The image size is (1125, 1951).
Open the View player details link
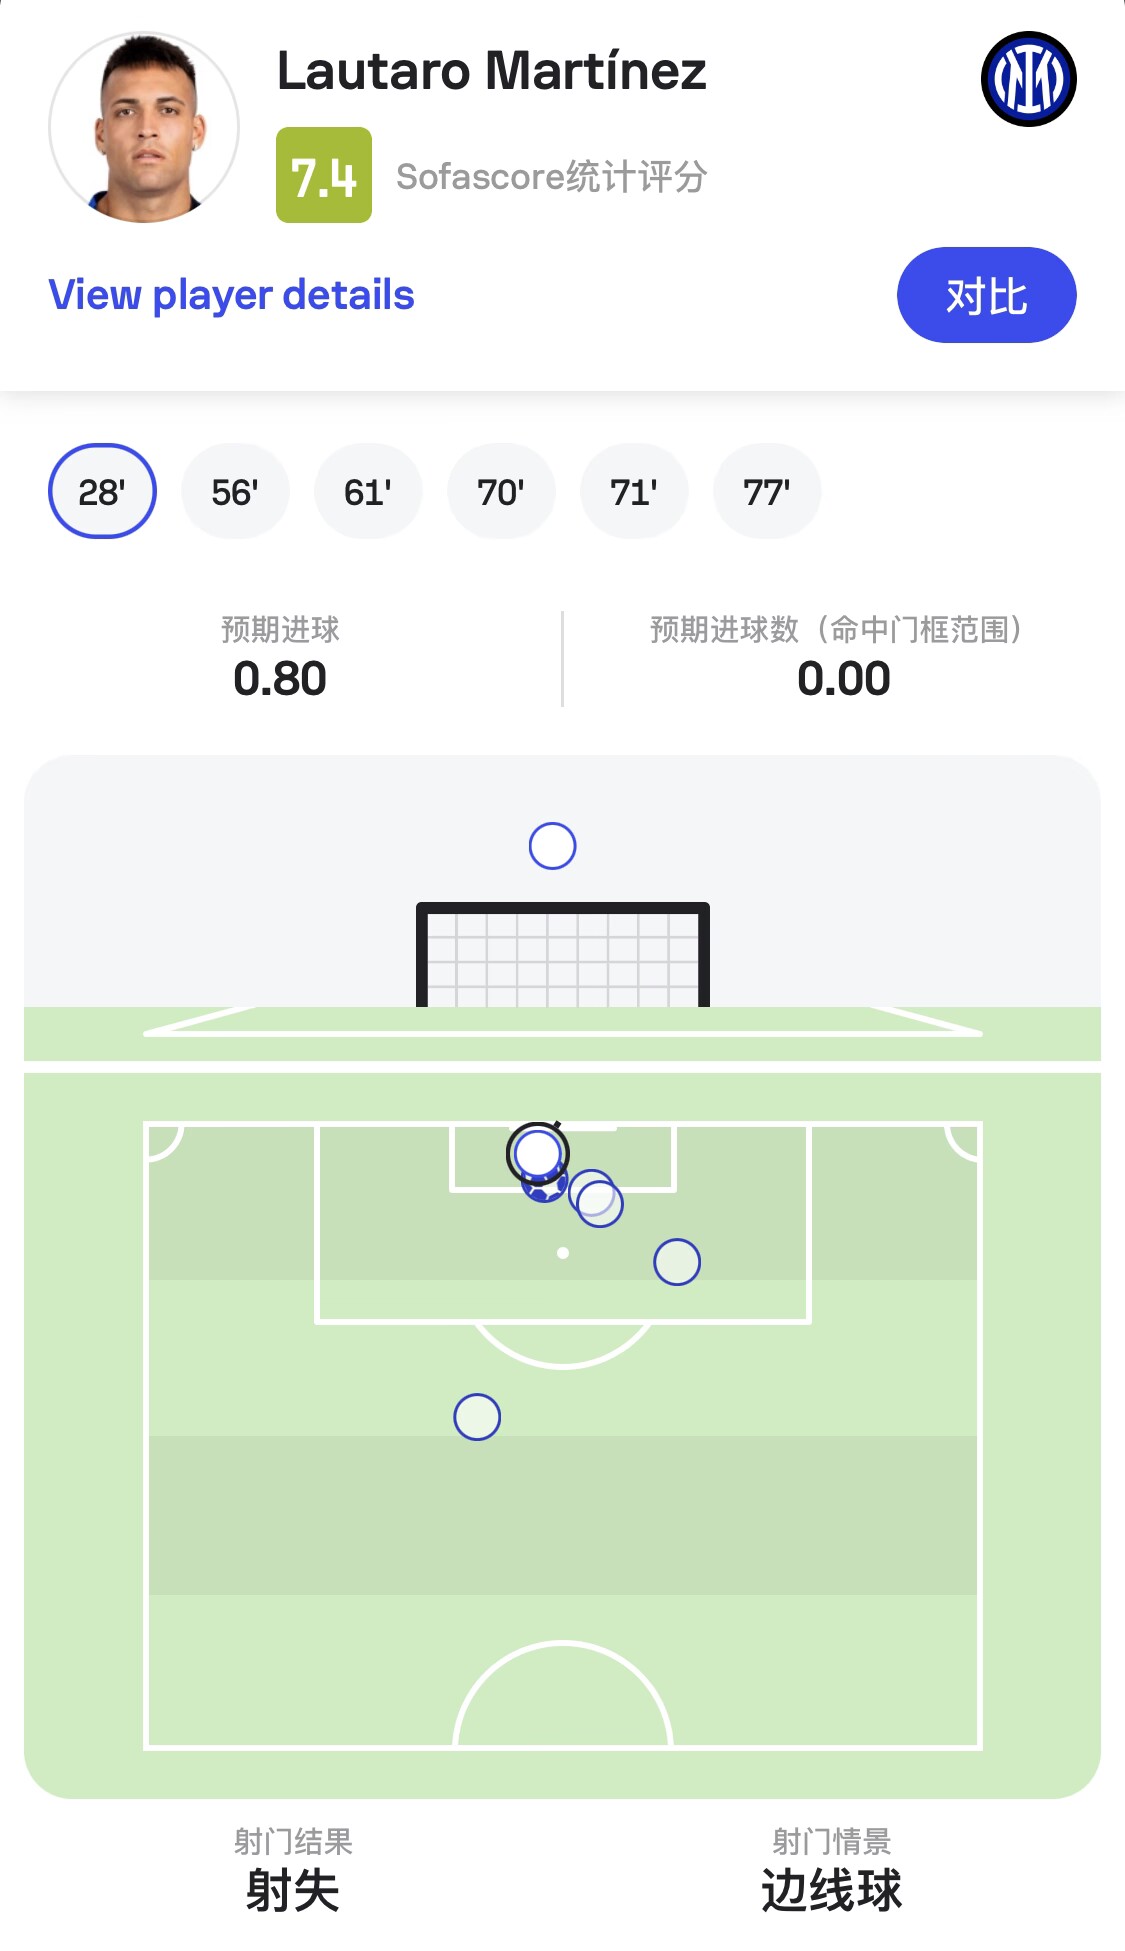[231, 295]
